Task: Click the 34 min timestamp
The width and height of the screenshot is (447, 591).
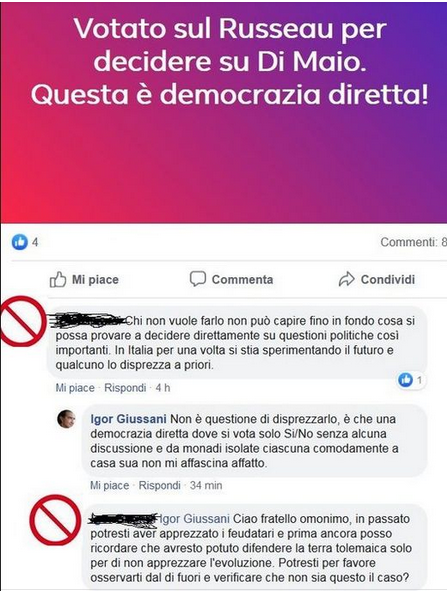Action: point(206,485)
